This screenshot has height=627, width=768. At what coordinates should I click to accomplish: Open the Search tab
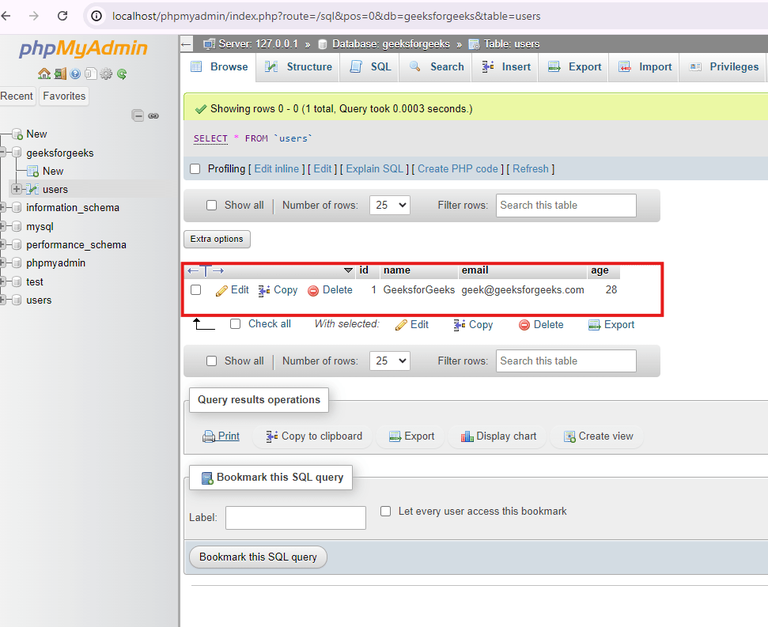(437, 67)
